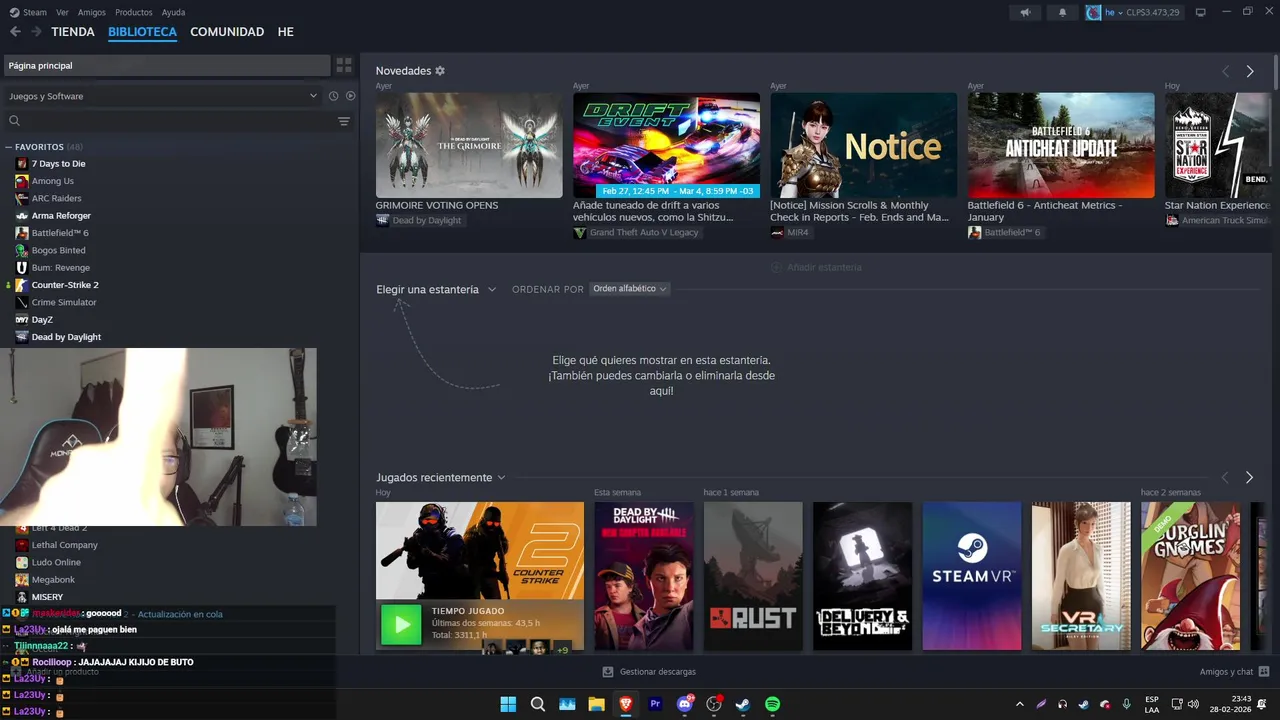Go back with the navigation back arrow

pos(15,32)
